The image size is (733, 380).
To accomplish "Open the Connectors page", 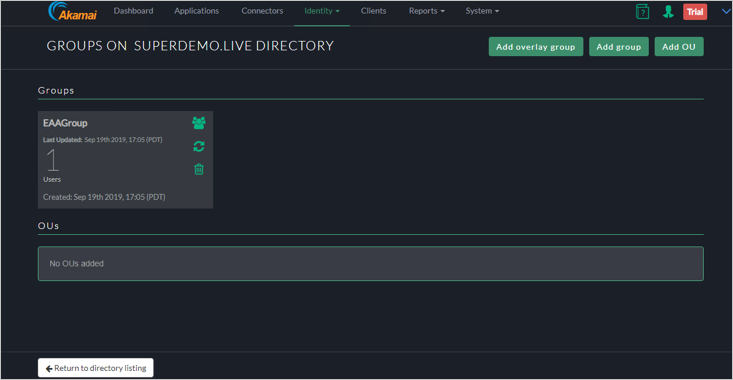I will 262,11.
